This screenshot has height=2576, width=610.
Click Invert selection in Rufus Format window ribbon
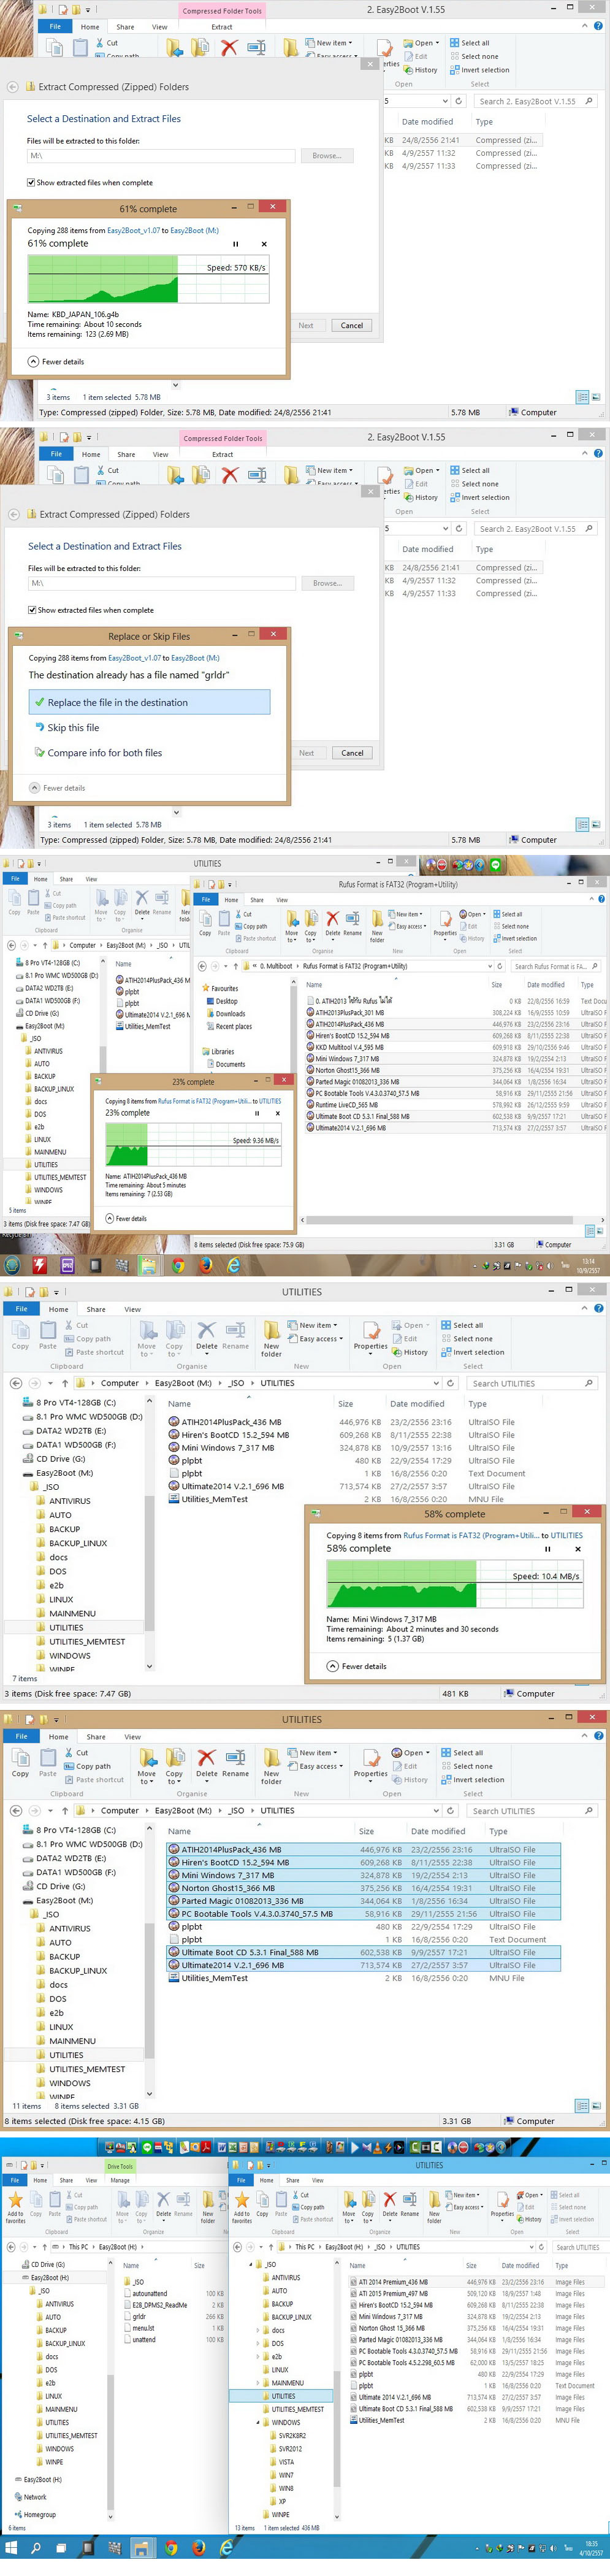[x=516, y=938]
